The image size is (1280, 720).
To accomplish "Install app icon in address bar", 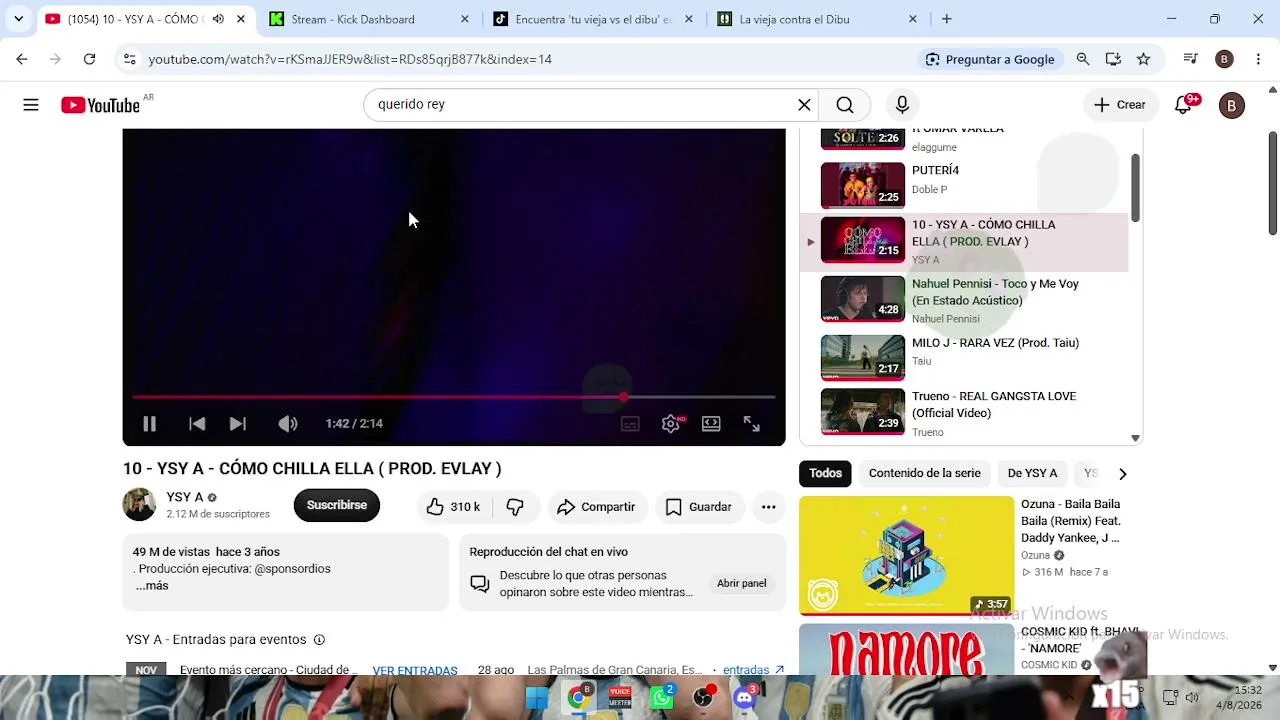I will 1113,60.
